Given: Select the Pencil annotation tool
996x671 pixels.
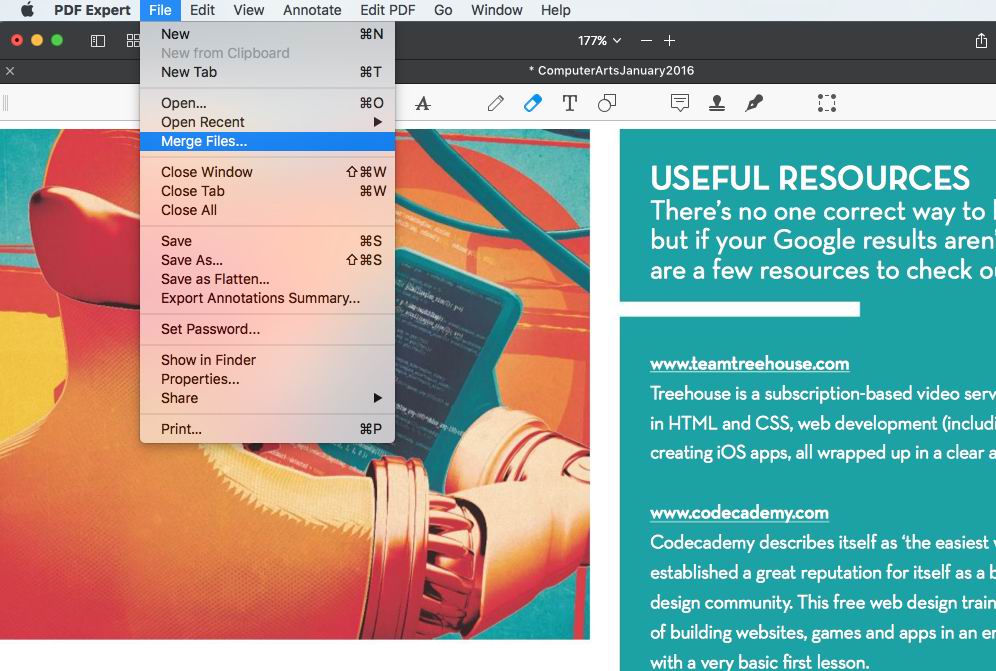Looking at the screenshot, I should tap(495, 102).
